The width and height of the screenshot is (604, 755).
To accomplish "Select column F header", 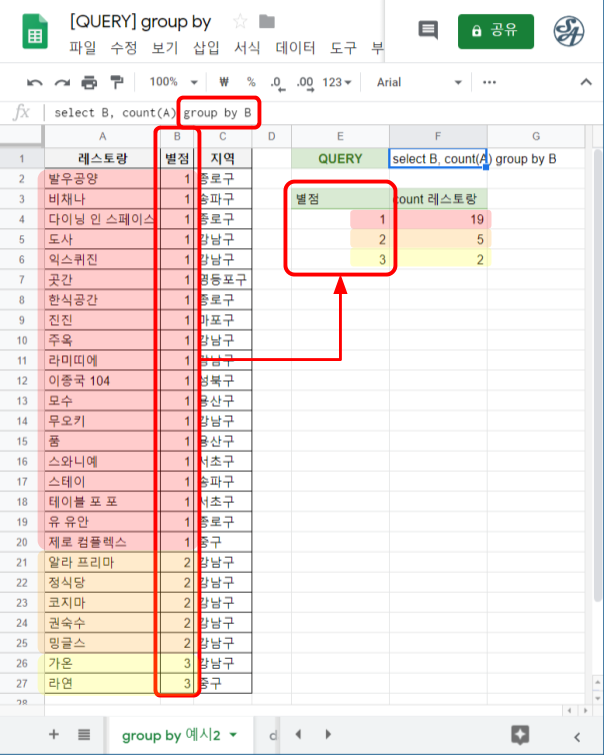I will 438,137.
